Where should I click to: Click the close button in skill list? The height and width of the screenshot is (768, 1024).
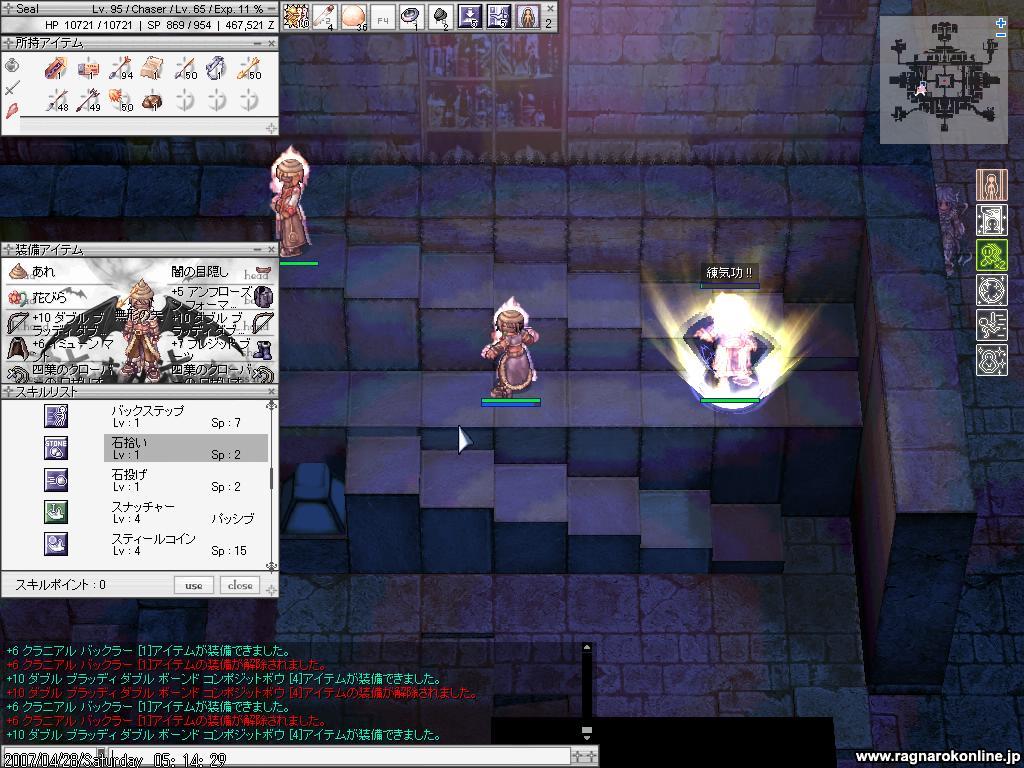click(x=240, y=585)
